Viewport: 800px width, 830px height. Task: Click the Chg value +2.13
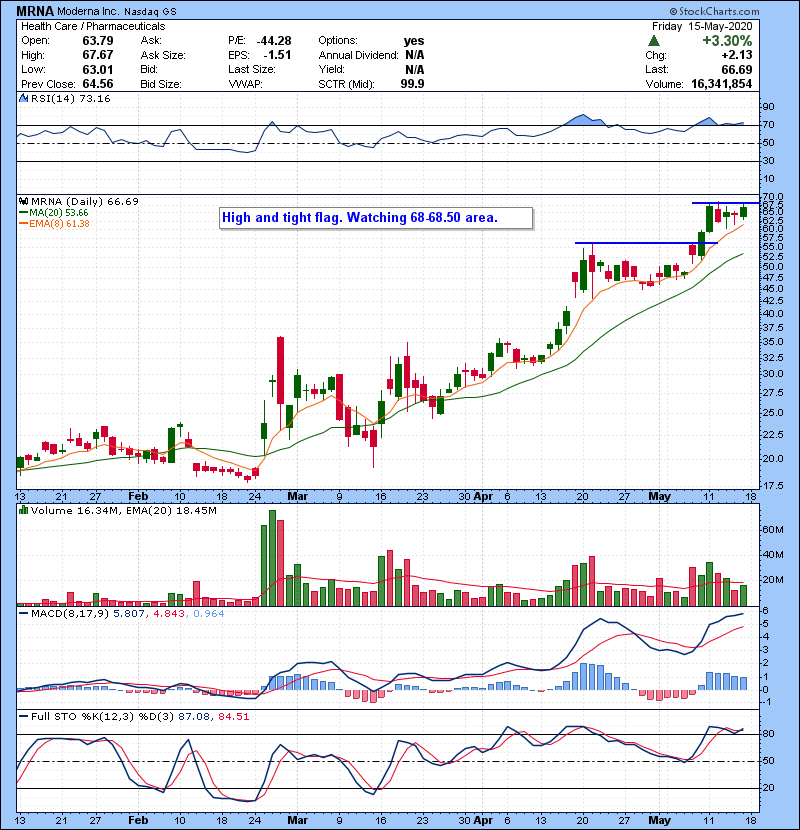coord(736,55)
